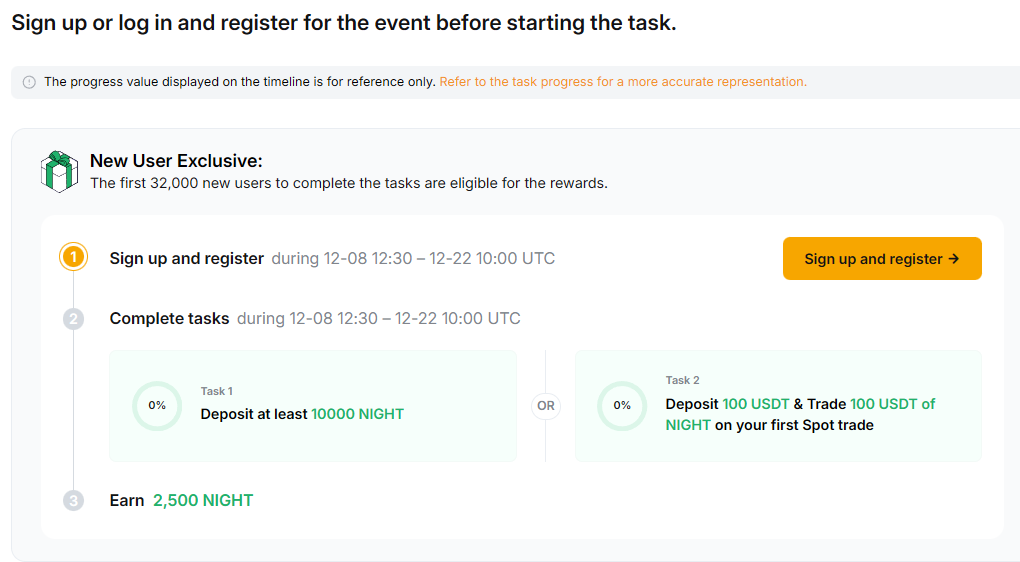The image size is (1020, 562).
Task: Select the grey step 3 timeline marker
Action: [x=73, y=500]
